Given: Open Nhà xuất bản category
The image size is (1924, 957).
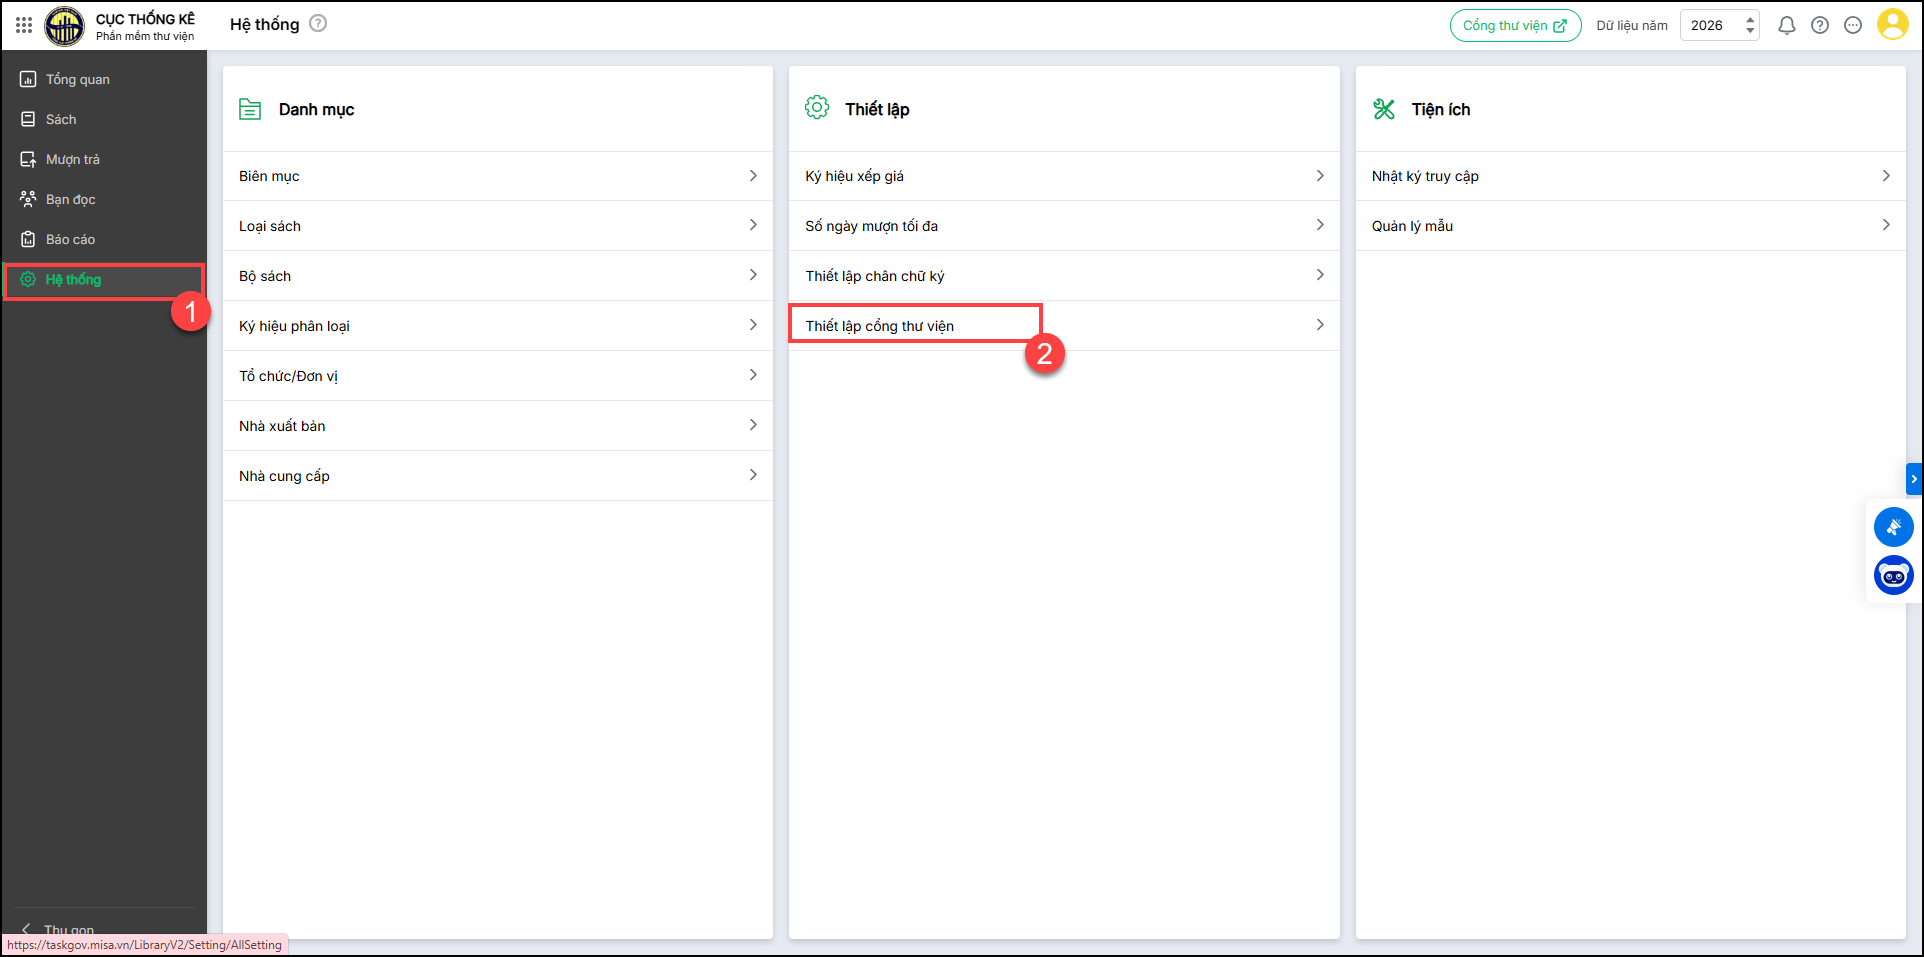Looking at the screenshot, I should pos(497,426).
